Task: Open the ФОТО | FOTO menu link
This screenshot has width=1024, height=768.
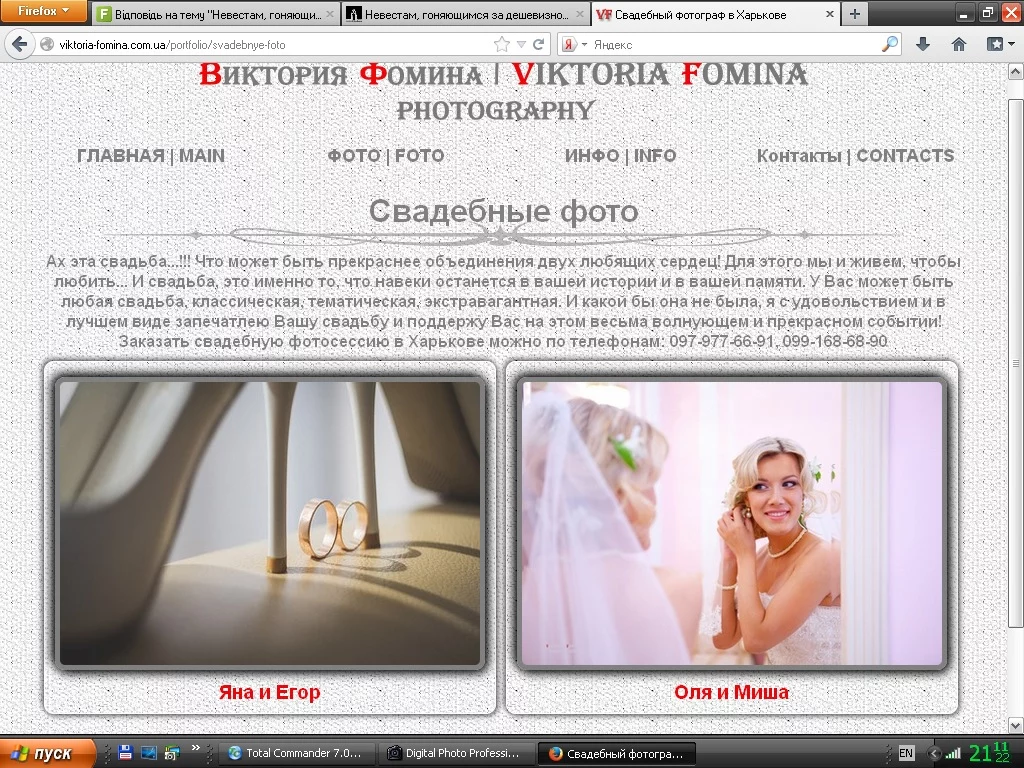Action: [386, 156]
